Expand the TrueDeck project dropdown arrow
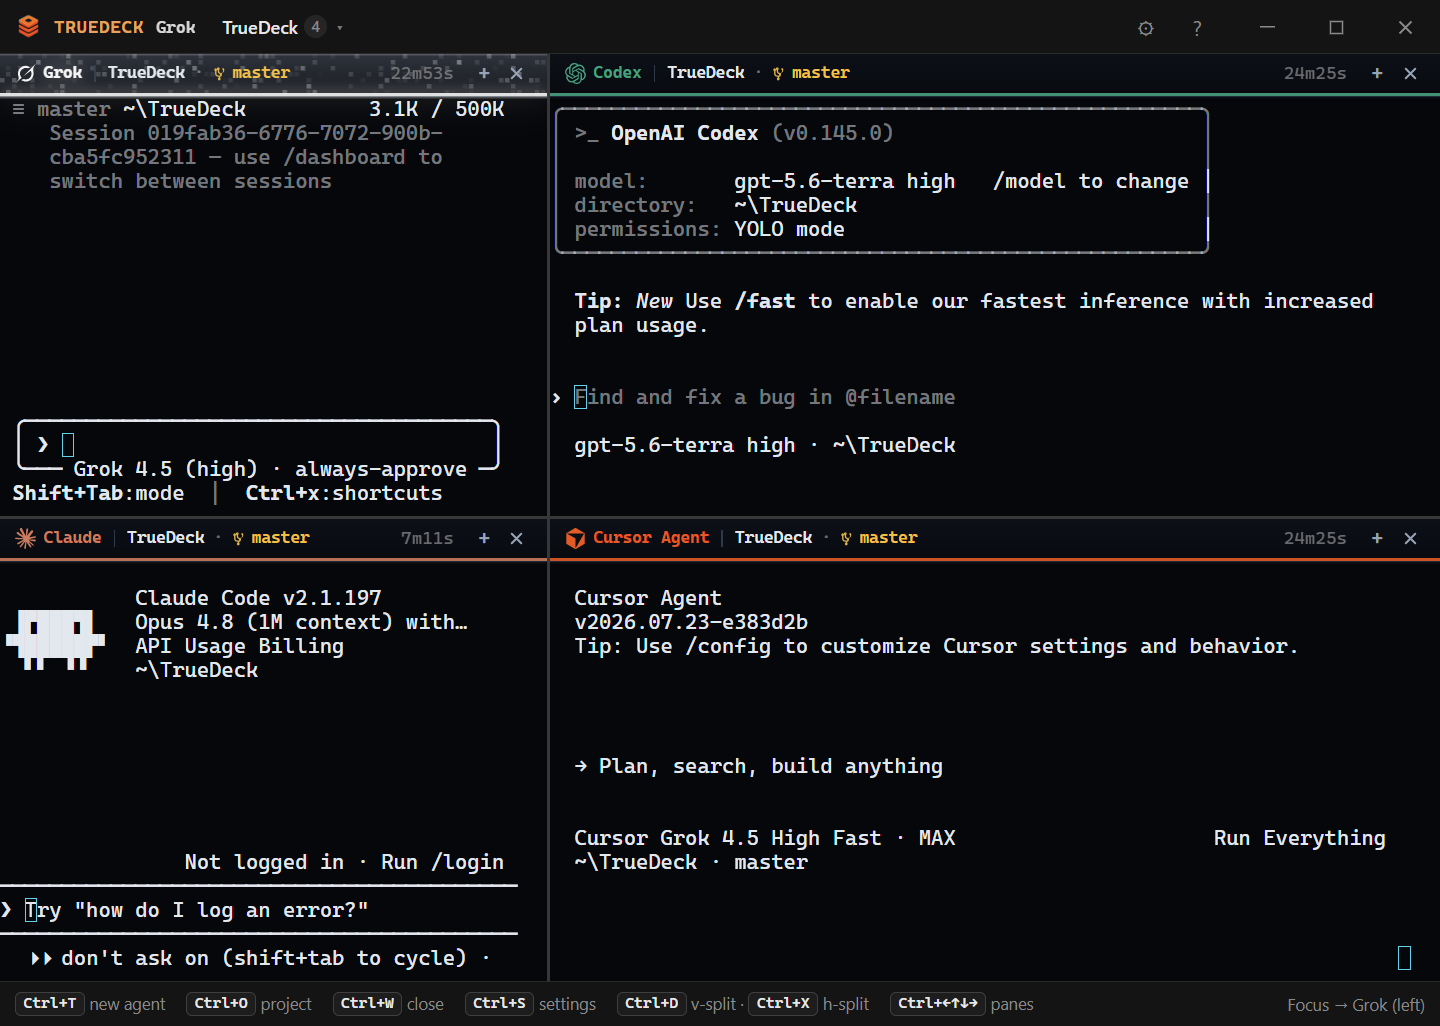Screen dimensions: 1440x1026 340,28
